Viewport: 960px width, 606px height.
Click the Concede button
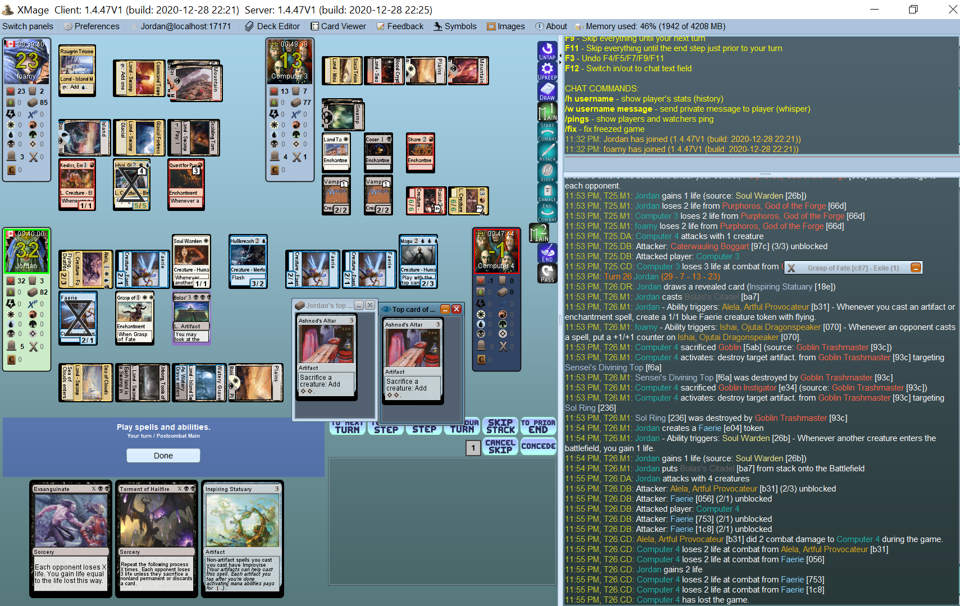pyautogui.click(x=538, y=446)
